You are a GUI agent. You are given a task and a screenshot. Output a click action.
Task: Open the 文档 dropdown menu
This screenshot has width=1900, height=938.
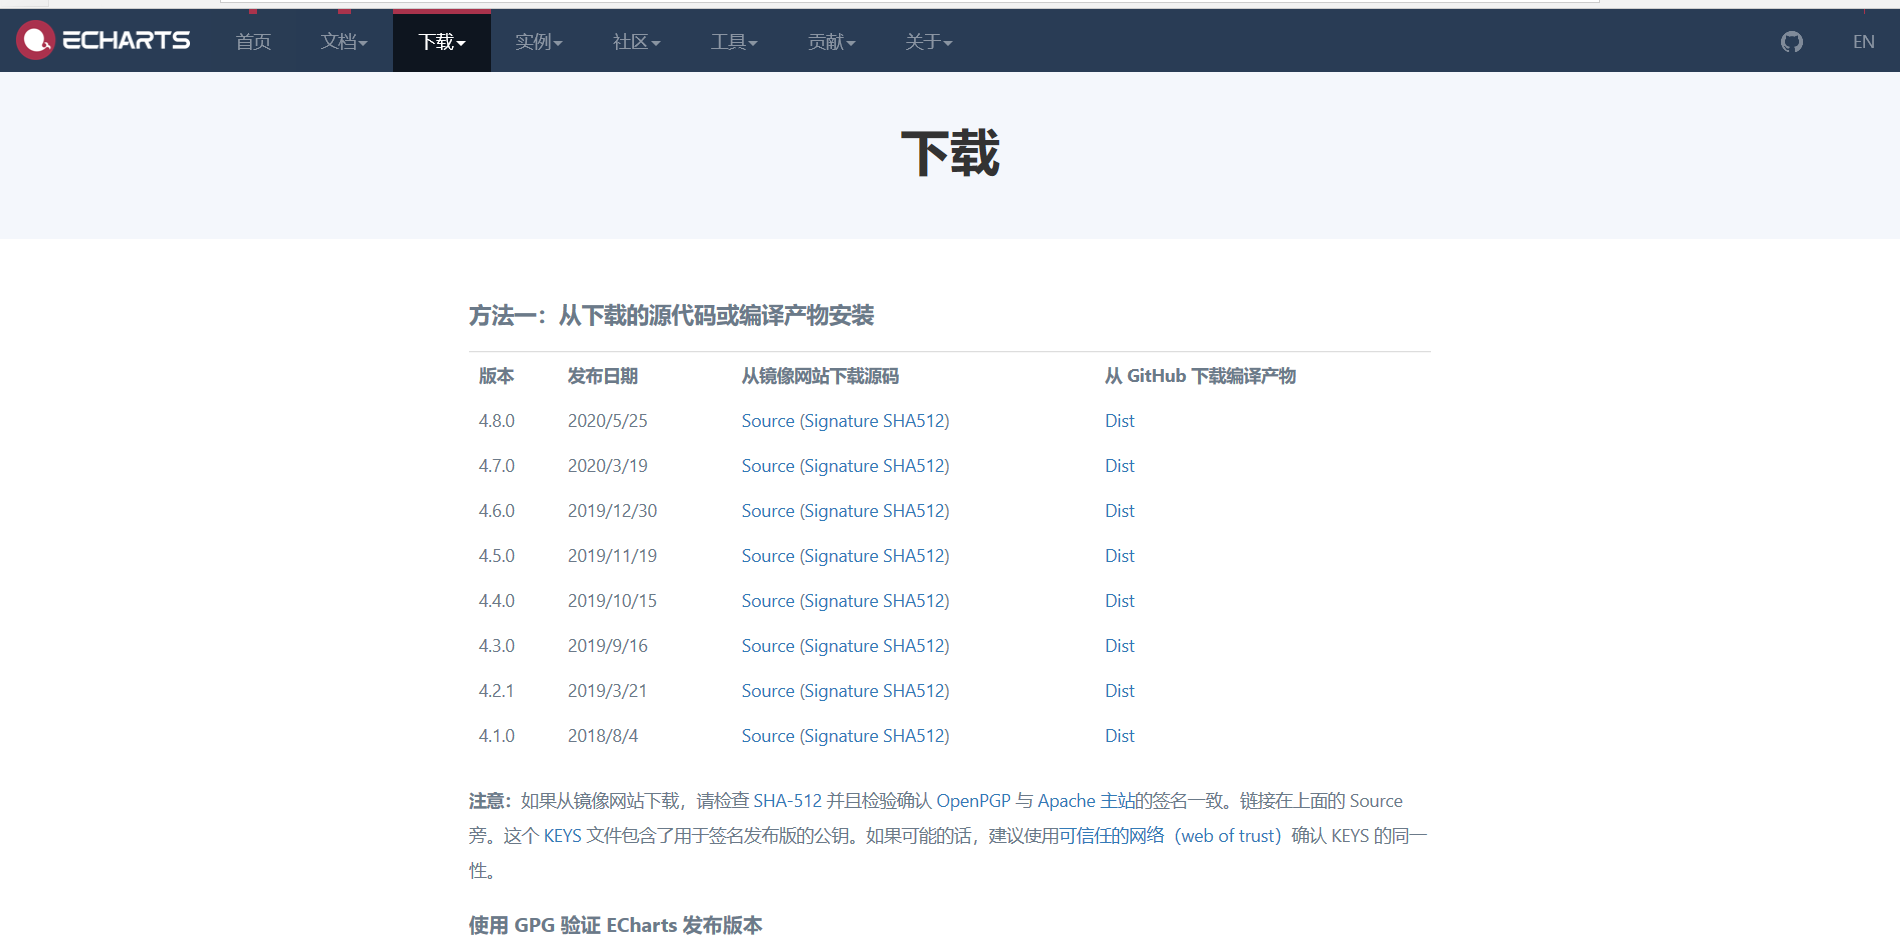(343, 41)
